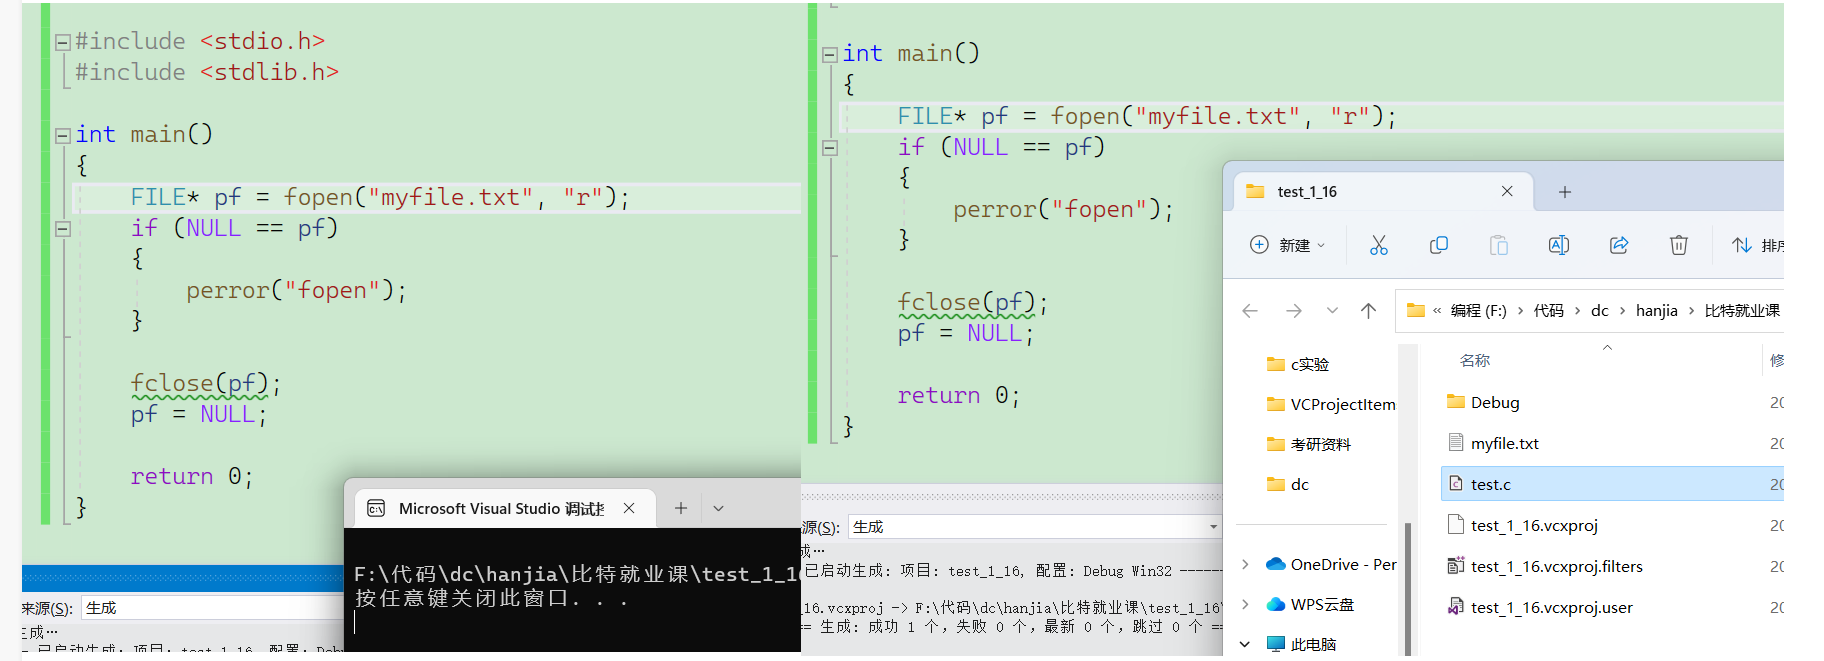1824x661 pixels.
Task: Click perror("fopen") line in left editor
Action: 297,291
